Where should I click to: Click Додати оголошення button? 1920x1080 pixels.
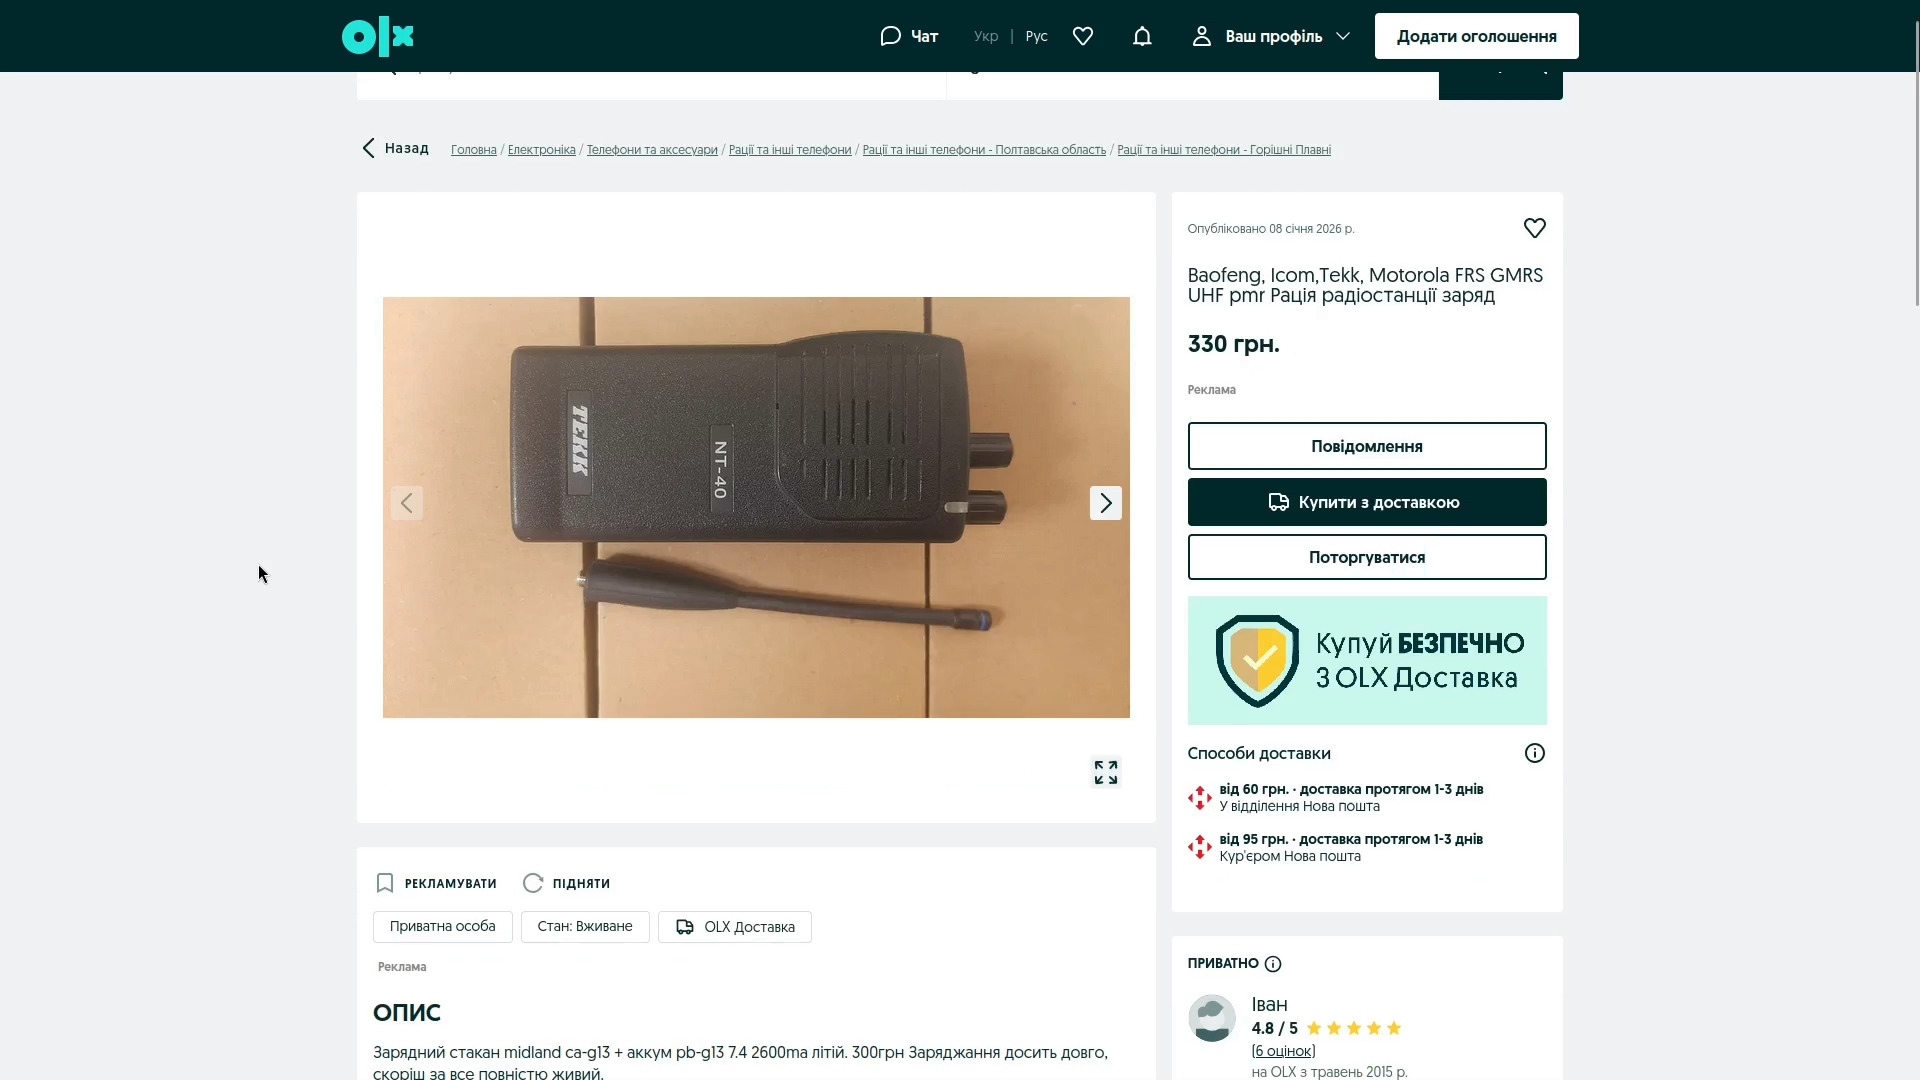(1476, 37)
